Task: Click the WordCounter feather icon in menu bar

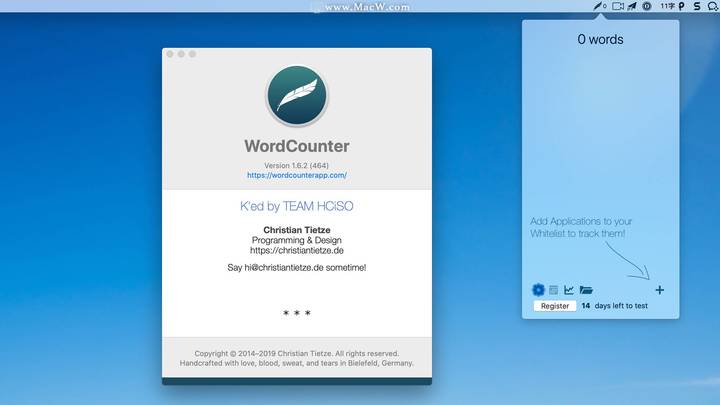Action: click(599, 6)
